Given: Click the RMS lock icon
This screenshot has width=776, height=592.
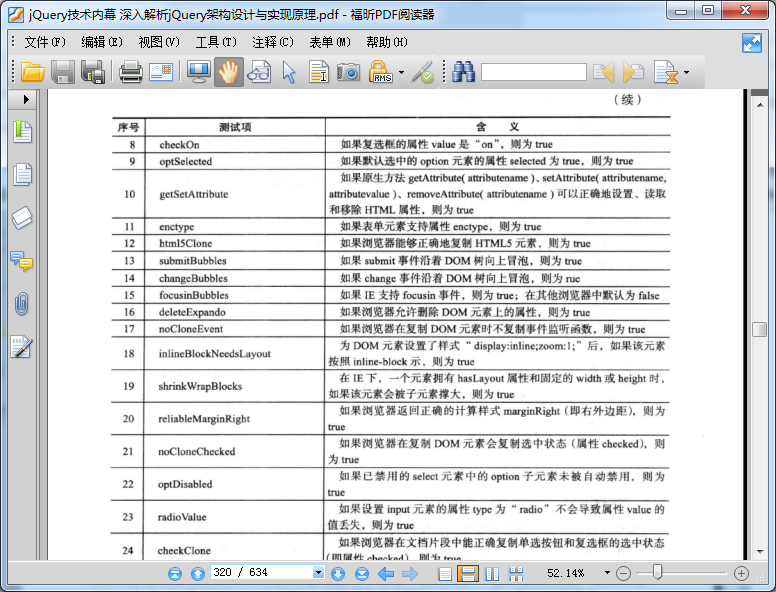Looking at the screenshot, I should [380, 72].
